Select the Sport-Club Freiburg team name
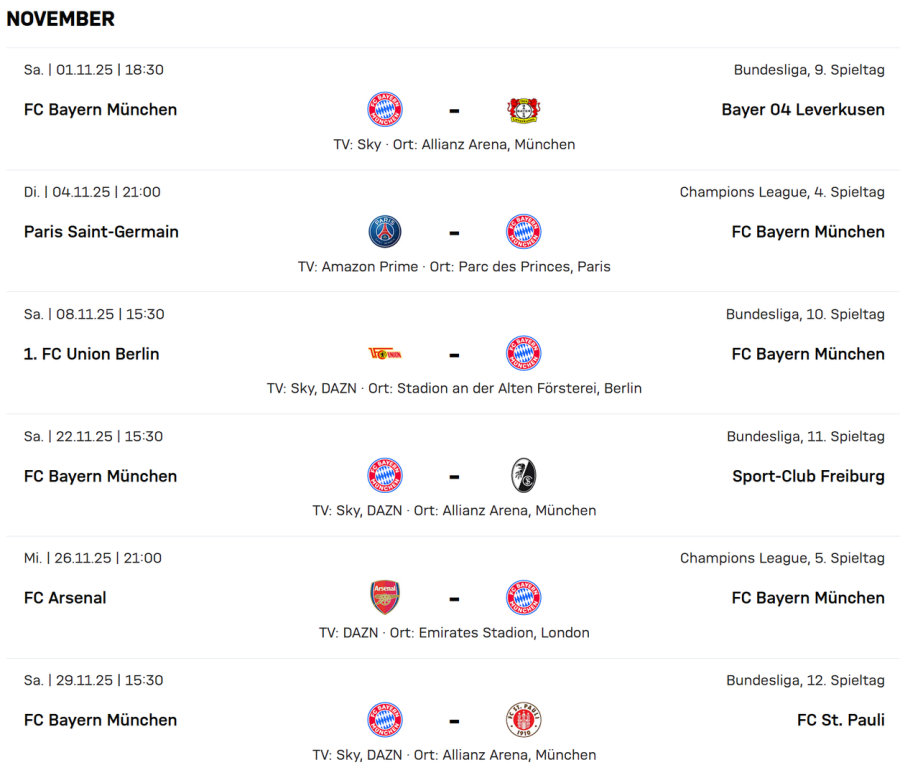 [x=808, y=476]
